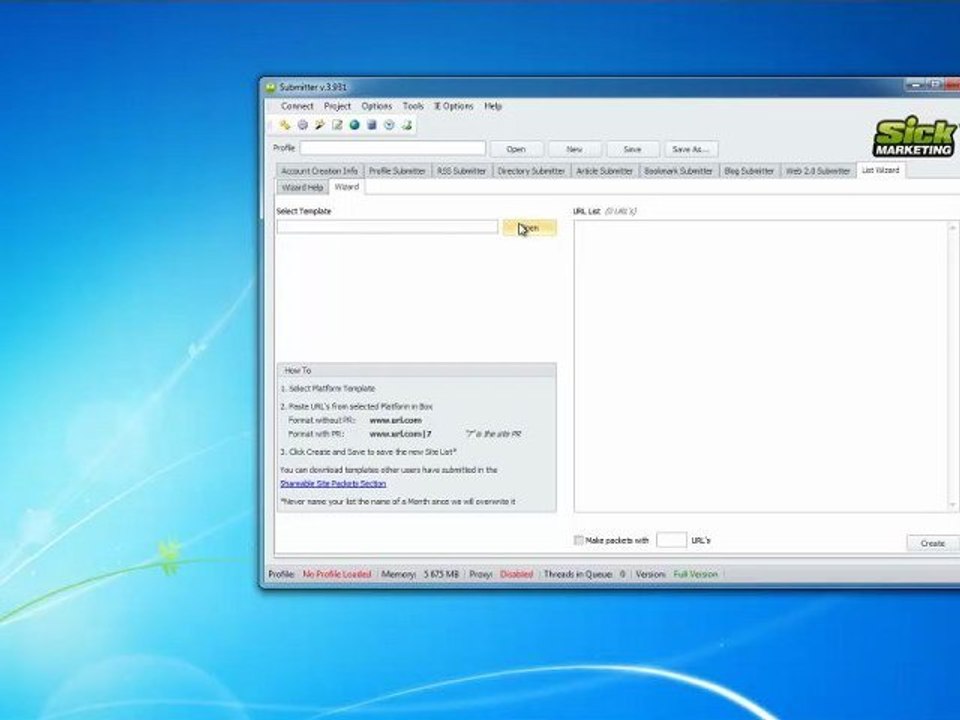Open the Tools menu
The width and height of the screenshot is (960, 720).
413,106
